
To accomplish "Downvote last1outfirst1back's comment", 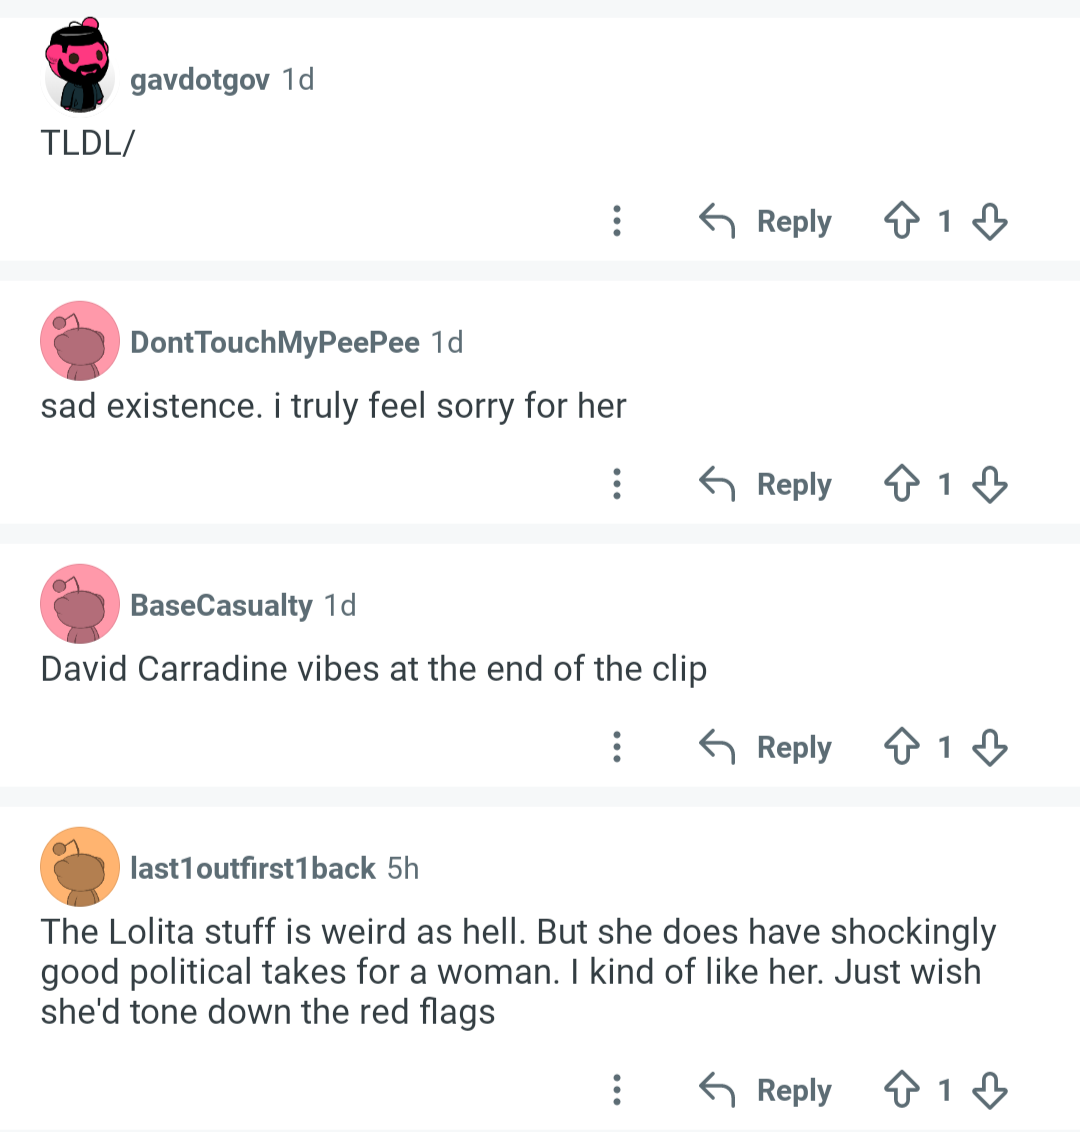I will pos(990,1090).
